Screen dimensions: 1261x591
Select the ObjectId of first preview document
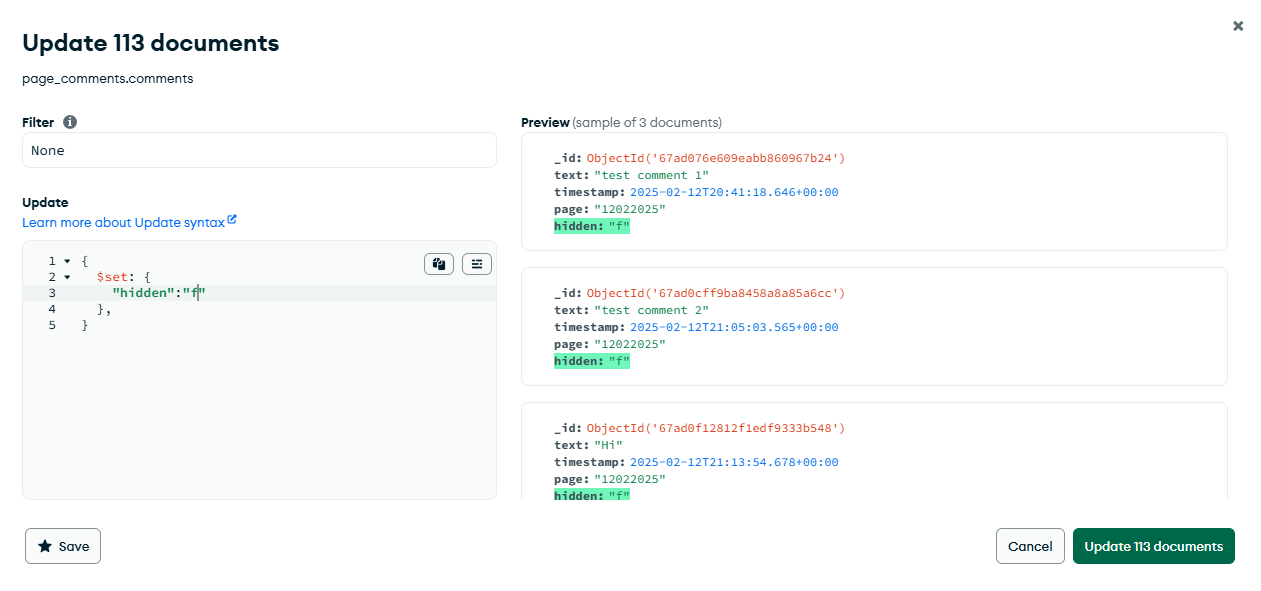tap(715, 158)
